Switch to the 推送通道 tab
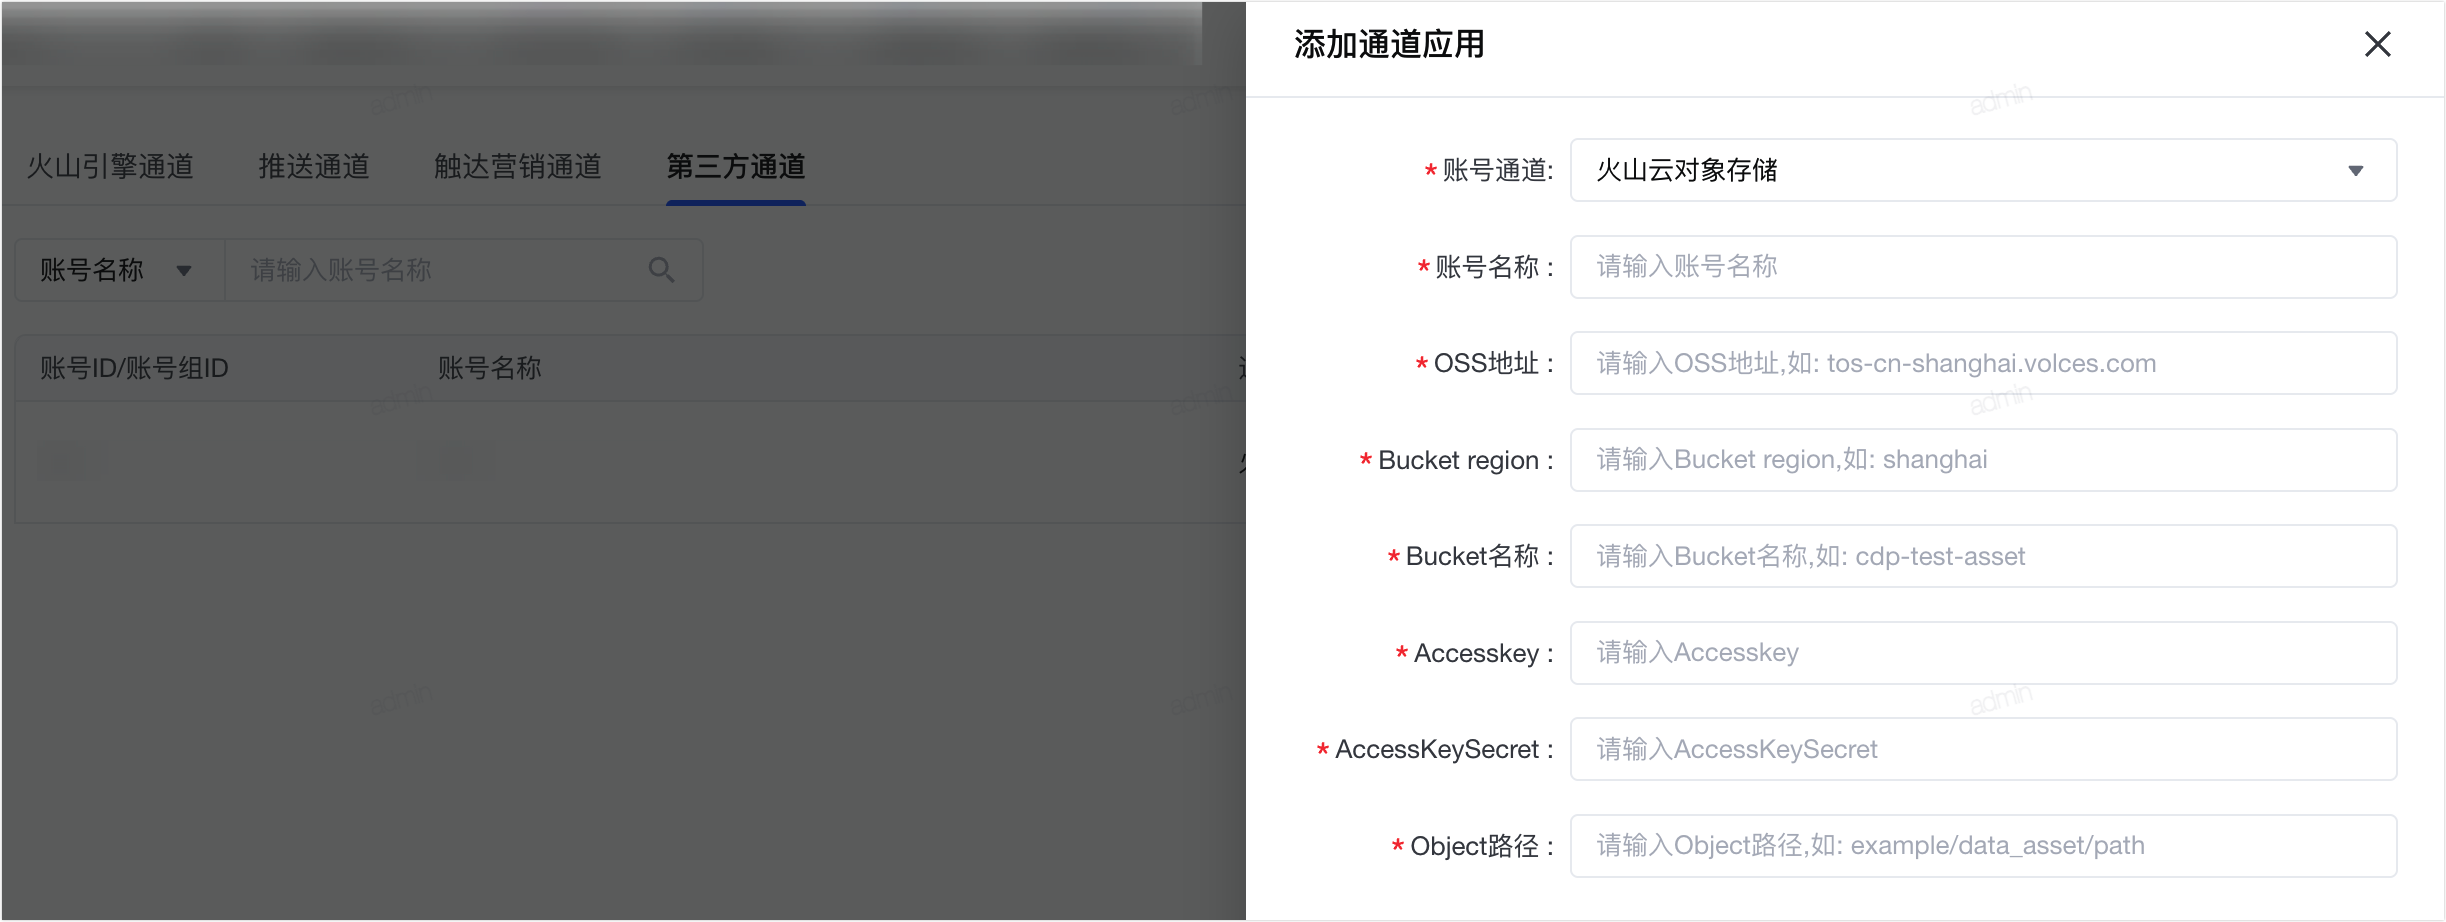 tap(314, 166)
